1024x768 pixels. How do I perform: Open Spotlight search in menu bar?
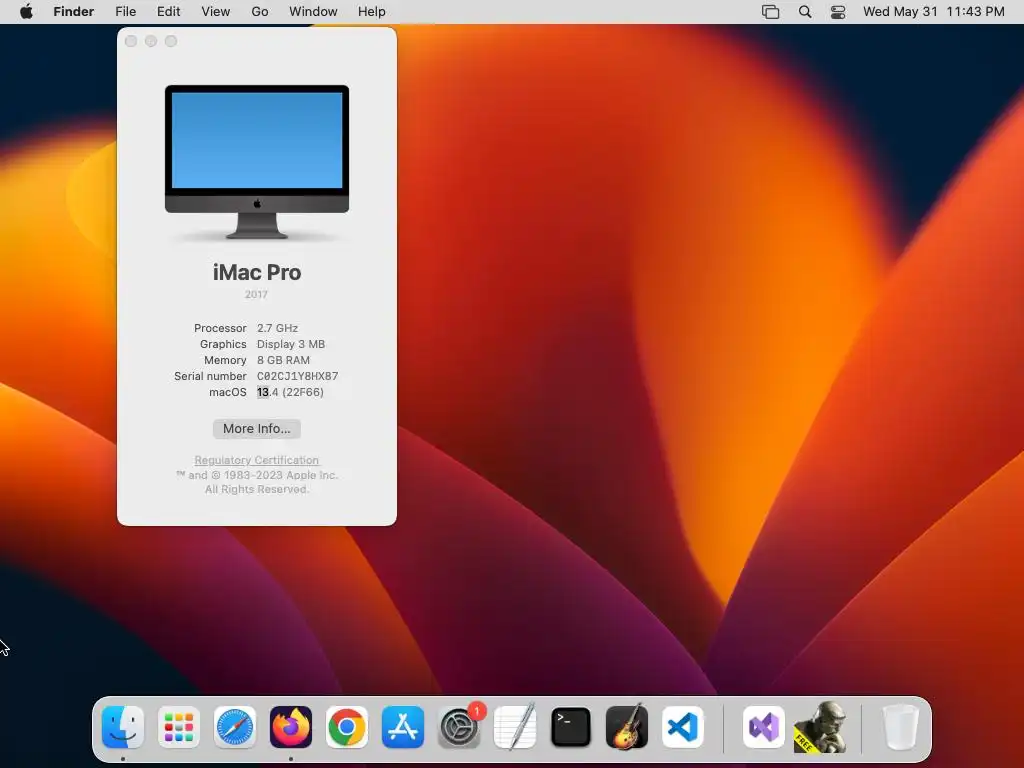coord(805,12)
